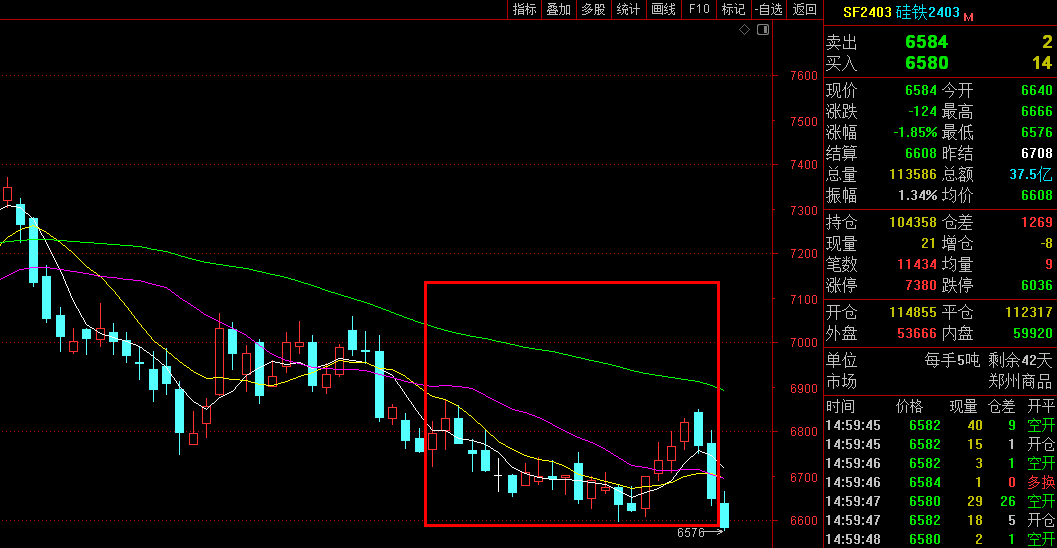This screenshot has width=1057, height=548.
Task: Click the 标记 mark button
Action: pyautogui.click(x=733, y=9)
